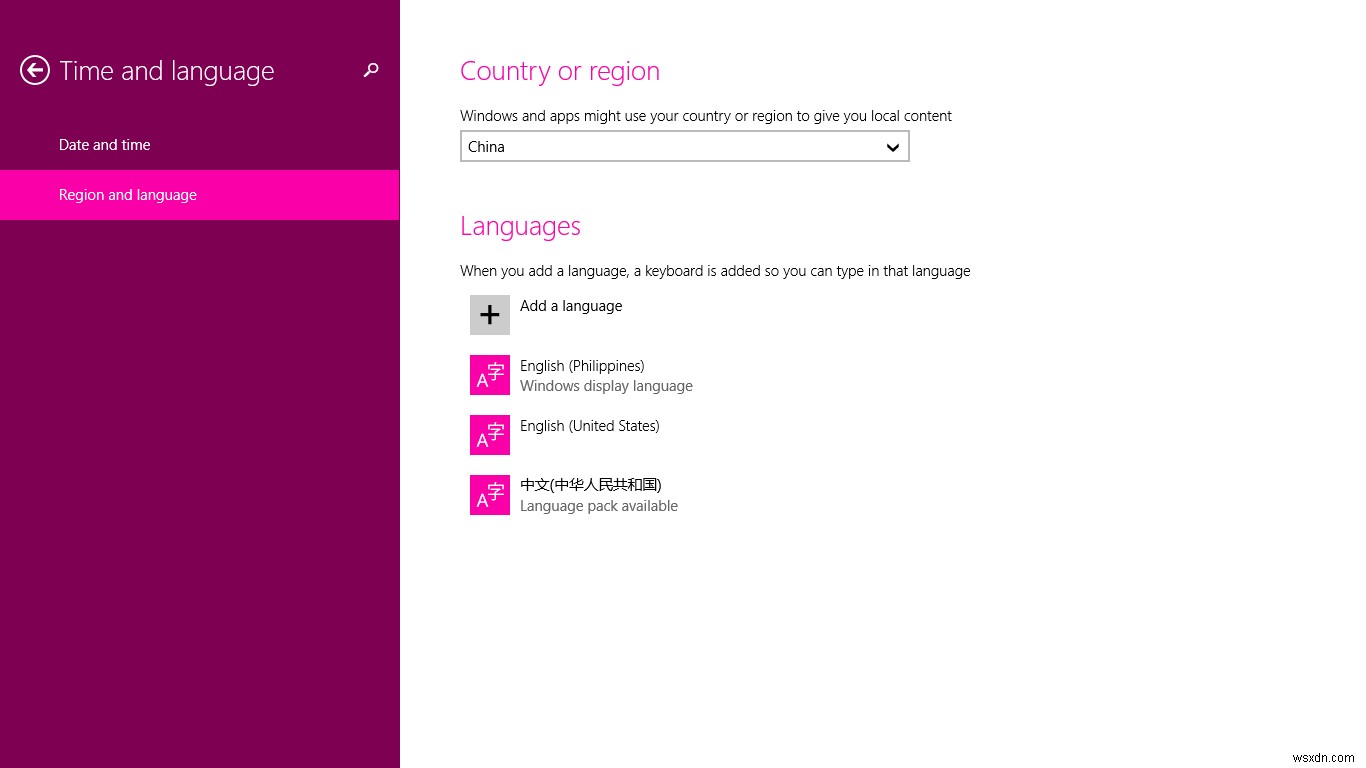This screenshot has height=768, width=1366.
Task: Click the Country or region heading
Action: [559, 70]
